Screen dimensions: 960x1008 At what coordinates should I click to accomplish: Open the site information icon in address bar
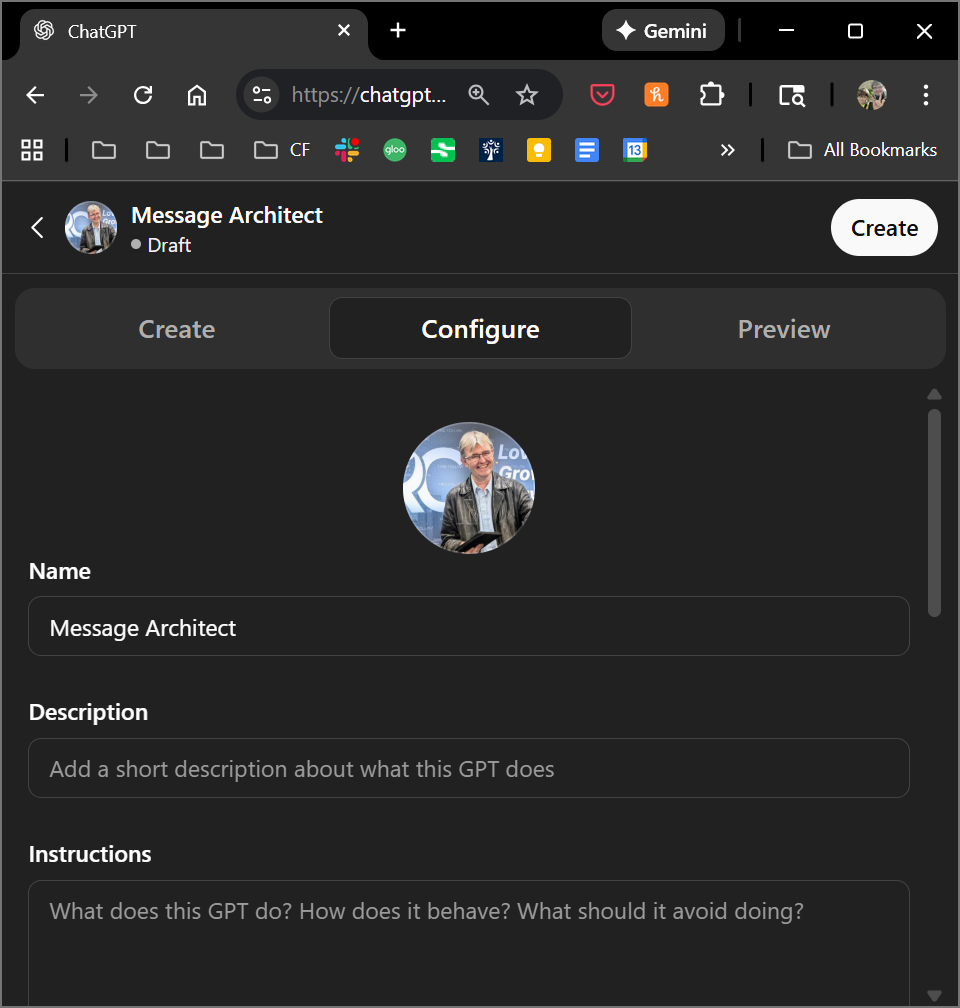pos(262,95)
